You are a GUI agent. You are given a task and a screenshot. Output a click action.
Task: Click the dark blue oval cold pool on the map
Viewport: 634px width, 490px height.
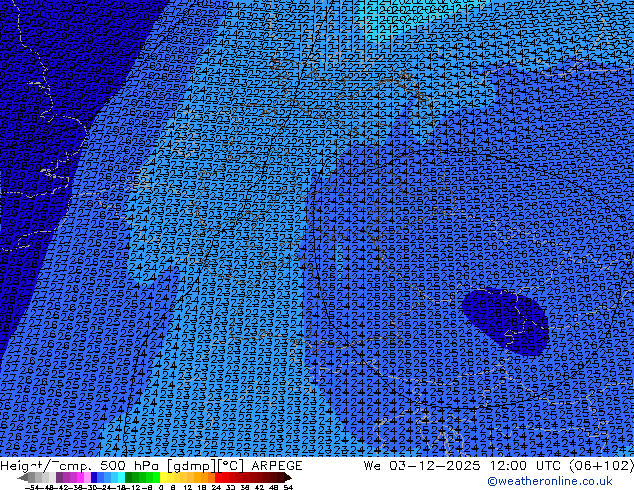click(505, 321)
